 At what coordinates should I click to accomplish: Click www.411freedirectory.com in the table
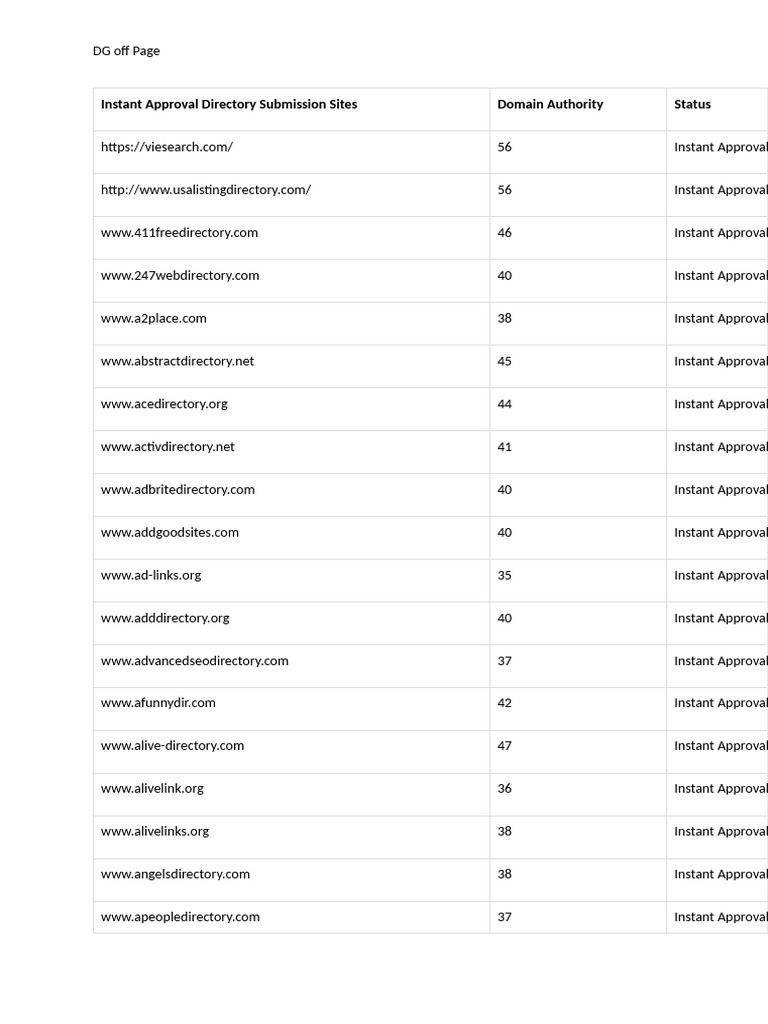(179, 233)
